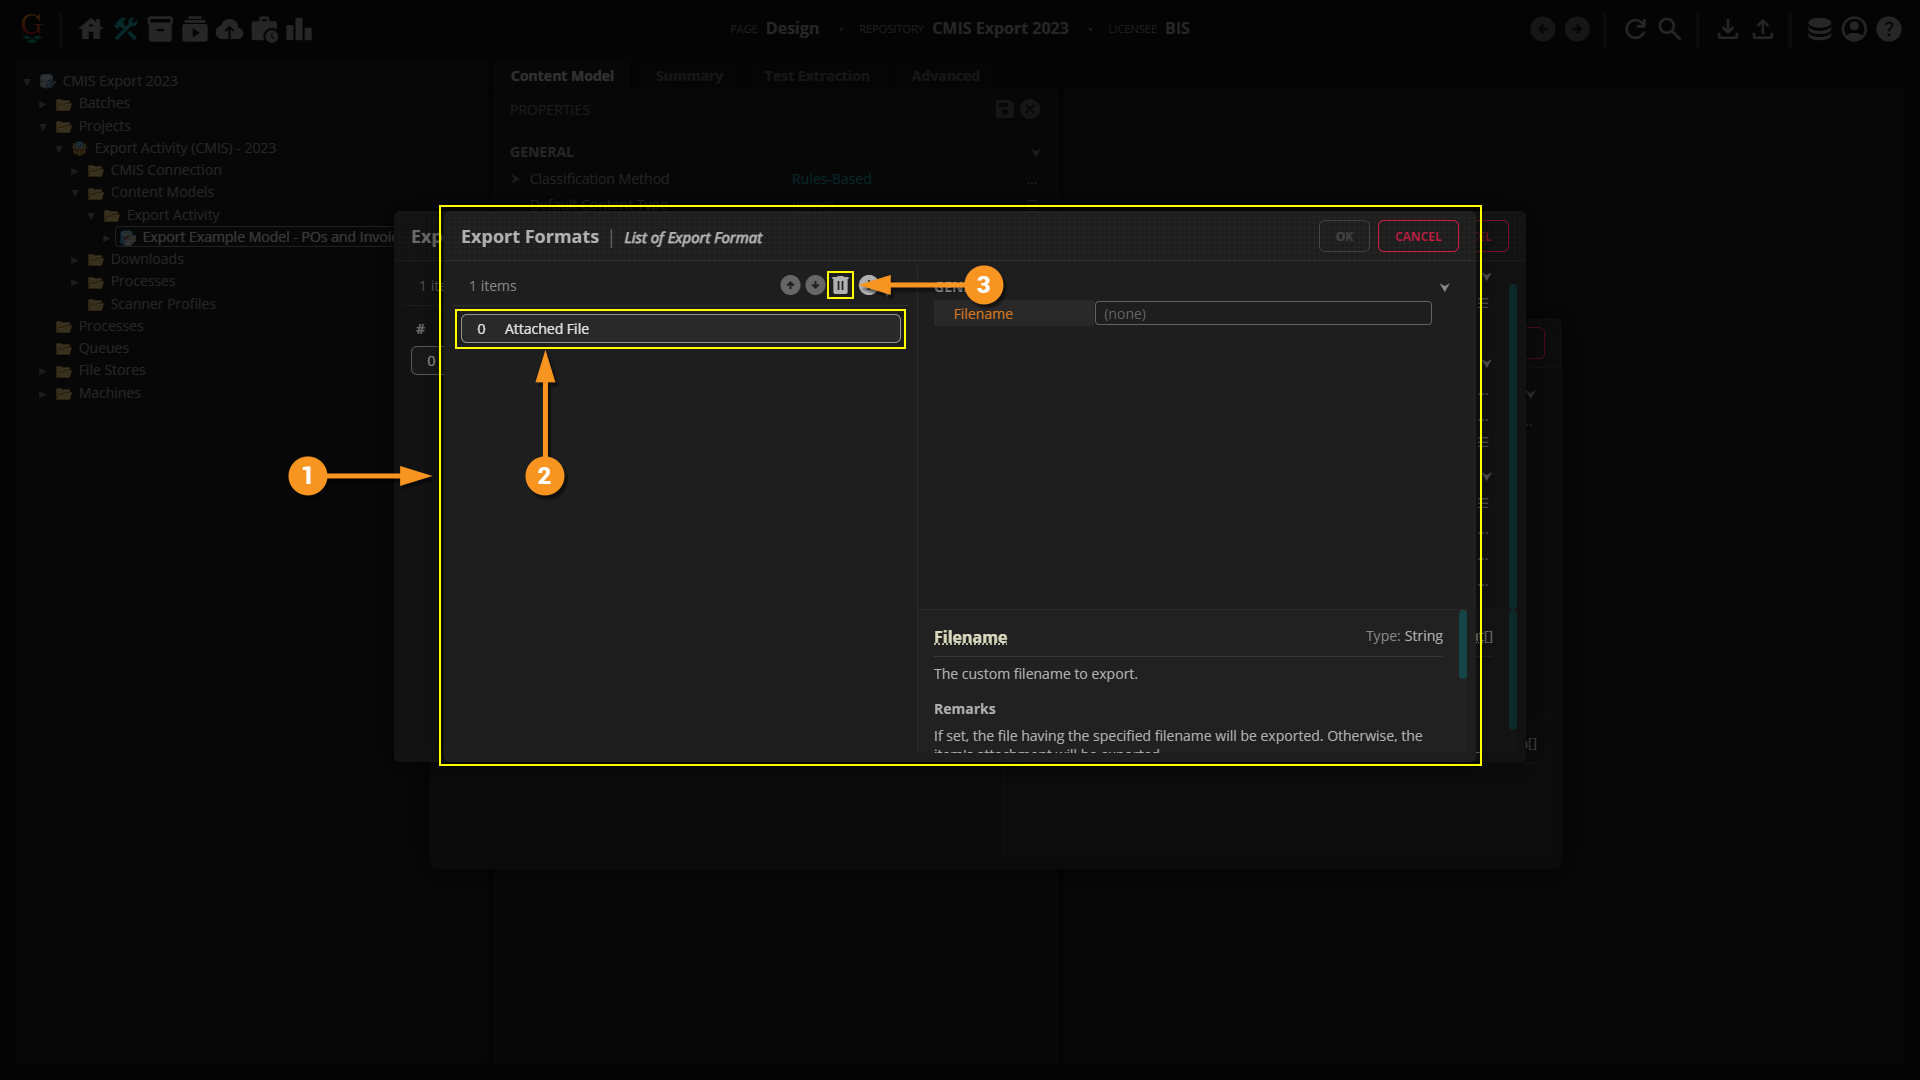Open the Design tools wrench icon
1920x1080 pixels.
point(125,29)
